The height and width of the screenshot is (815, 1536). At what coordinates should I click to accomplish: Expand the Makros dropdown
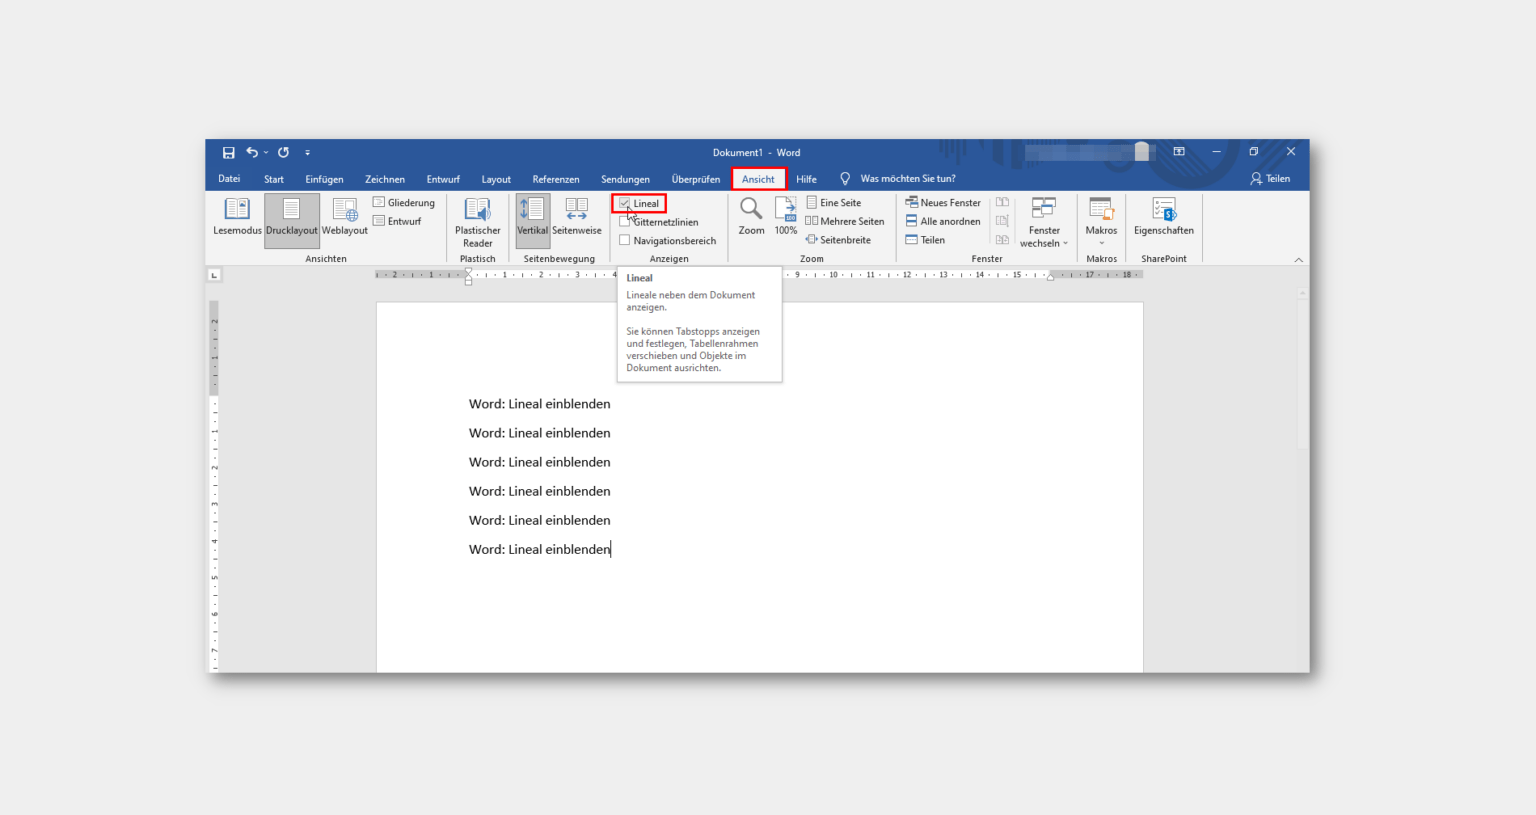1101,242
